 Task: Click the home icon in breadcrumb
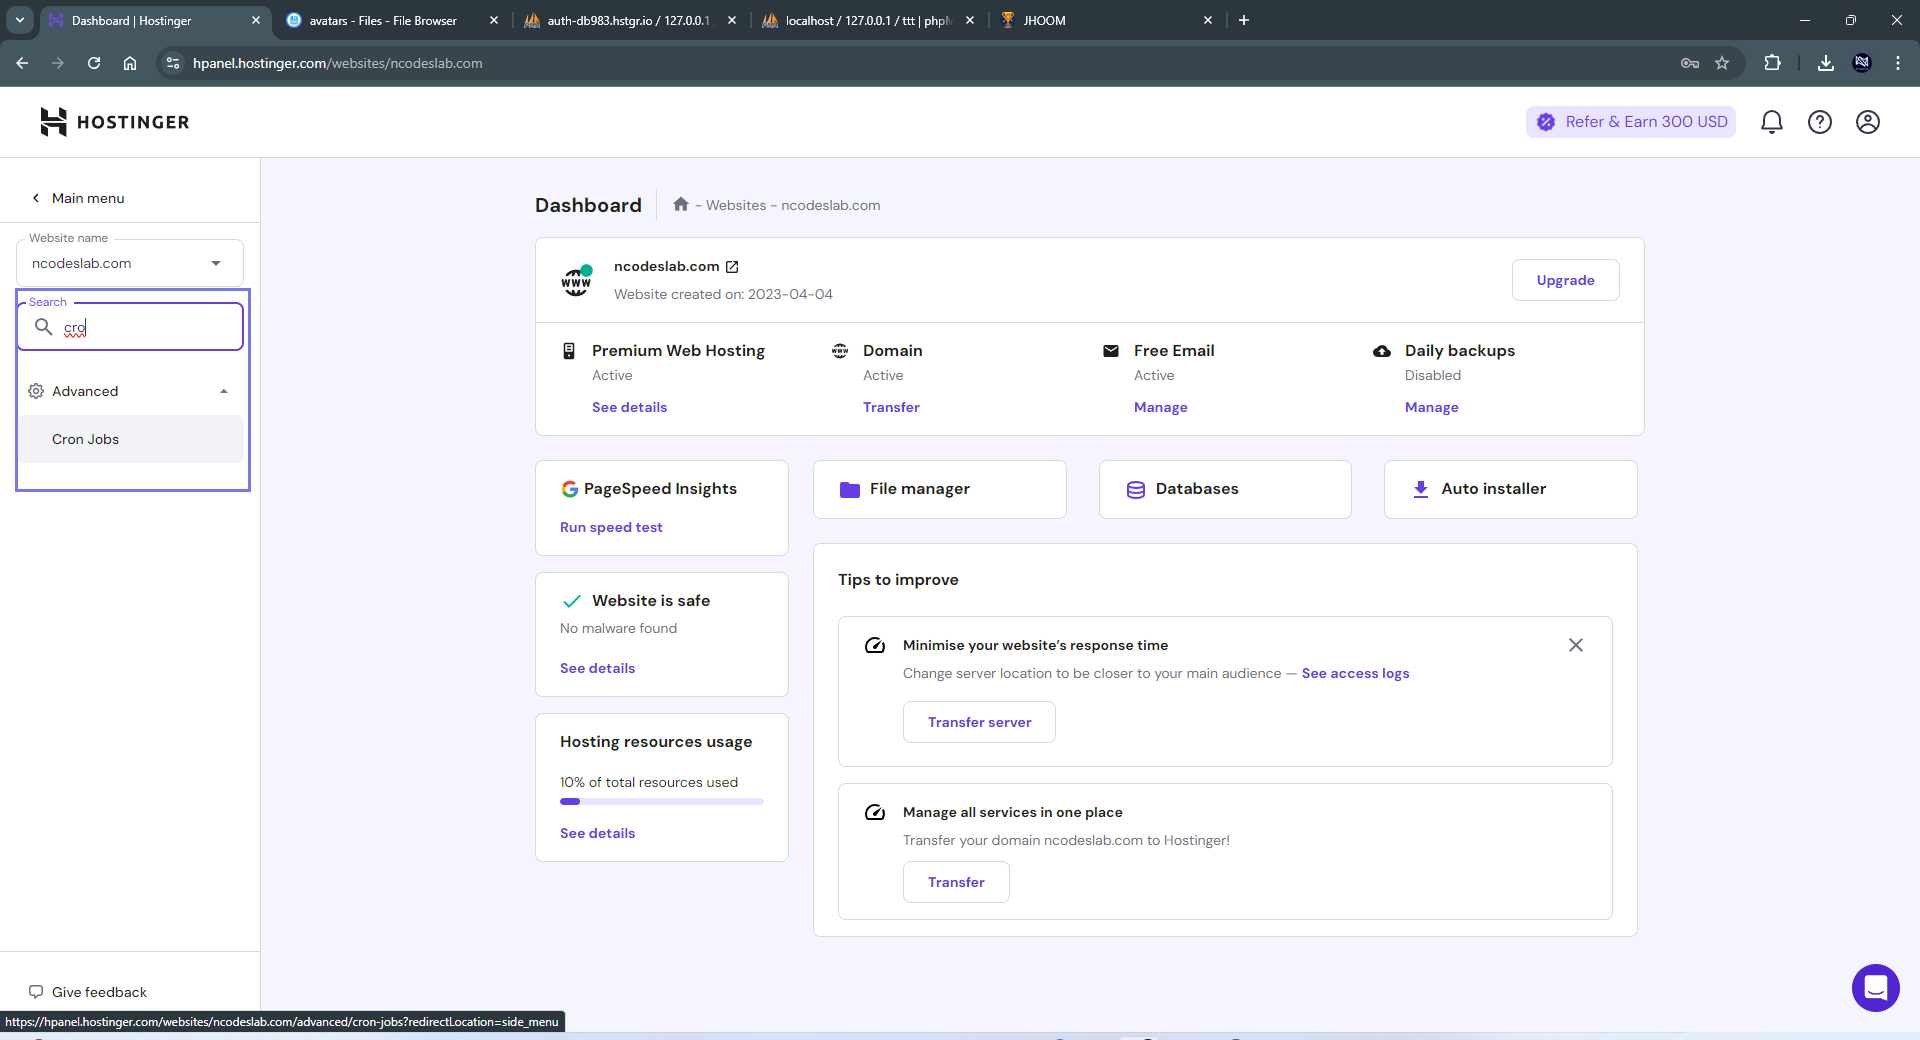(x=681, y=204)
